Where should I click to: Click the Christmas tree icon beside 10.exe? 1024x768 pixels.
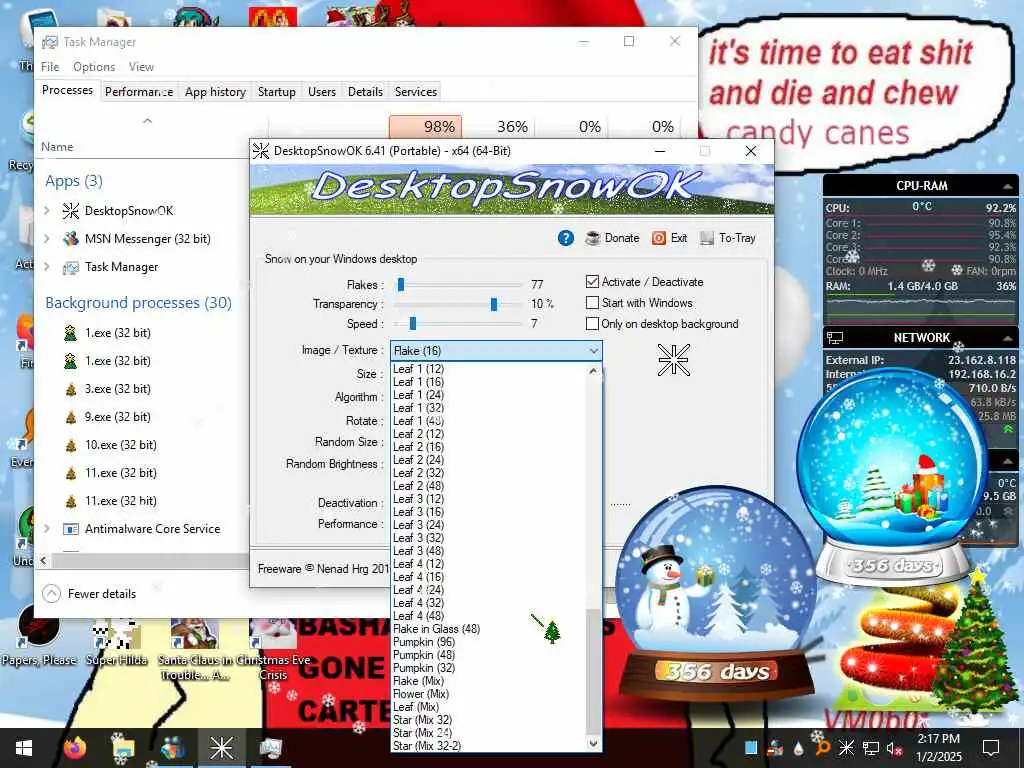point(71,445)
